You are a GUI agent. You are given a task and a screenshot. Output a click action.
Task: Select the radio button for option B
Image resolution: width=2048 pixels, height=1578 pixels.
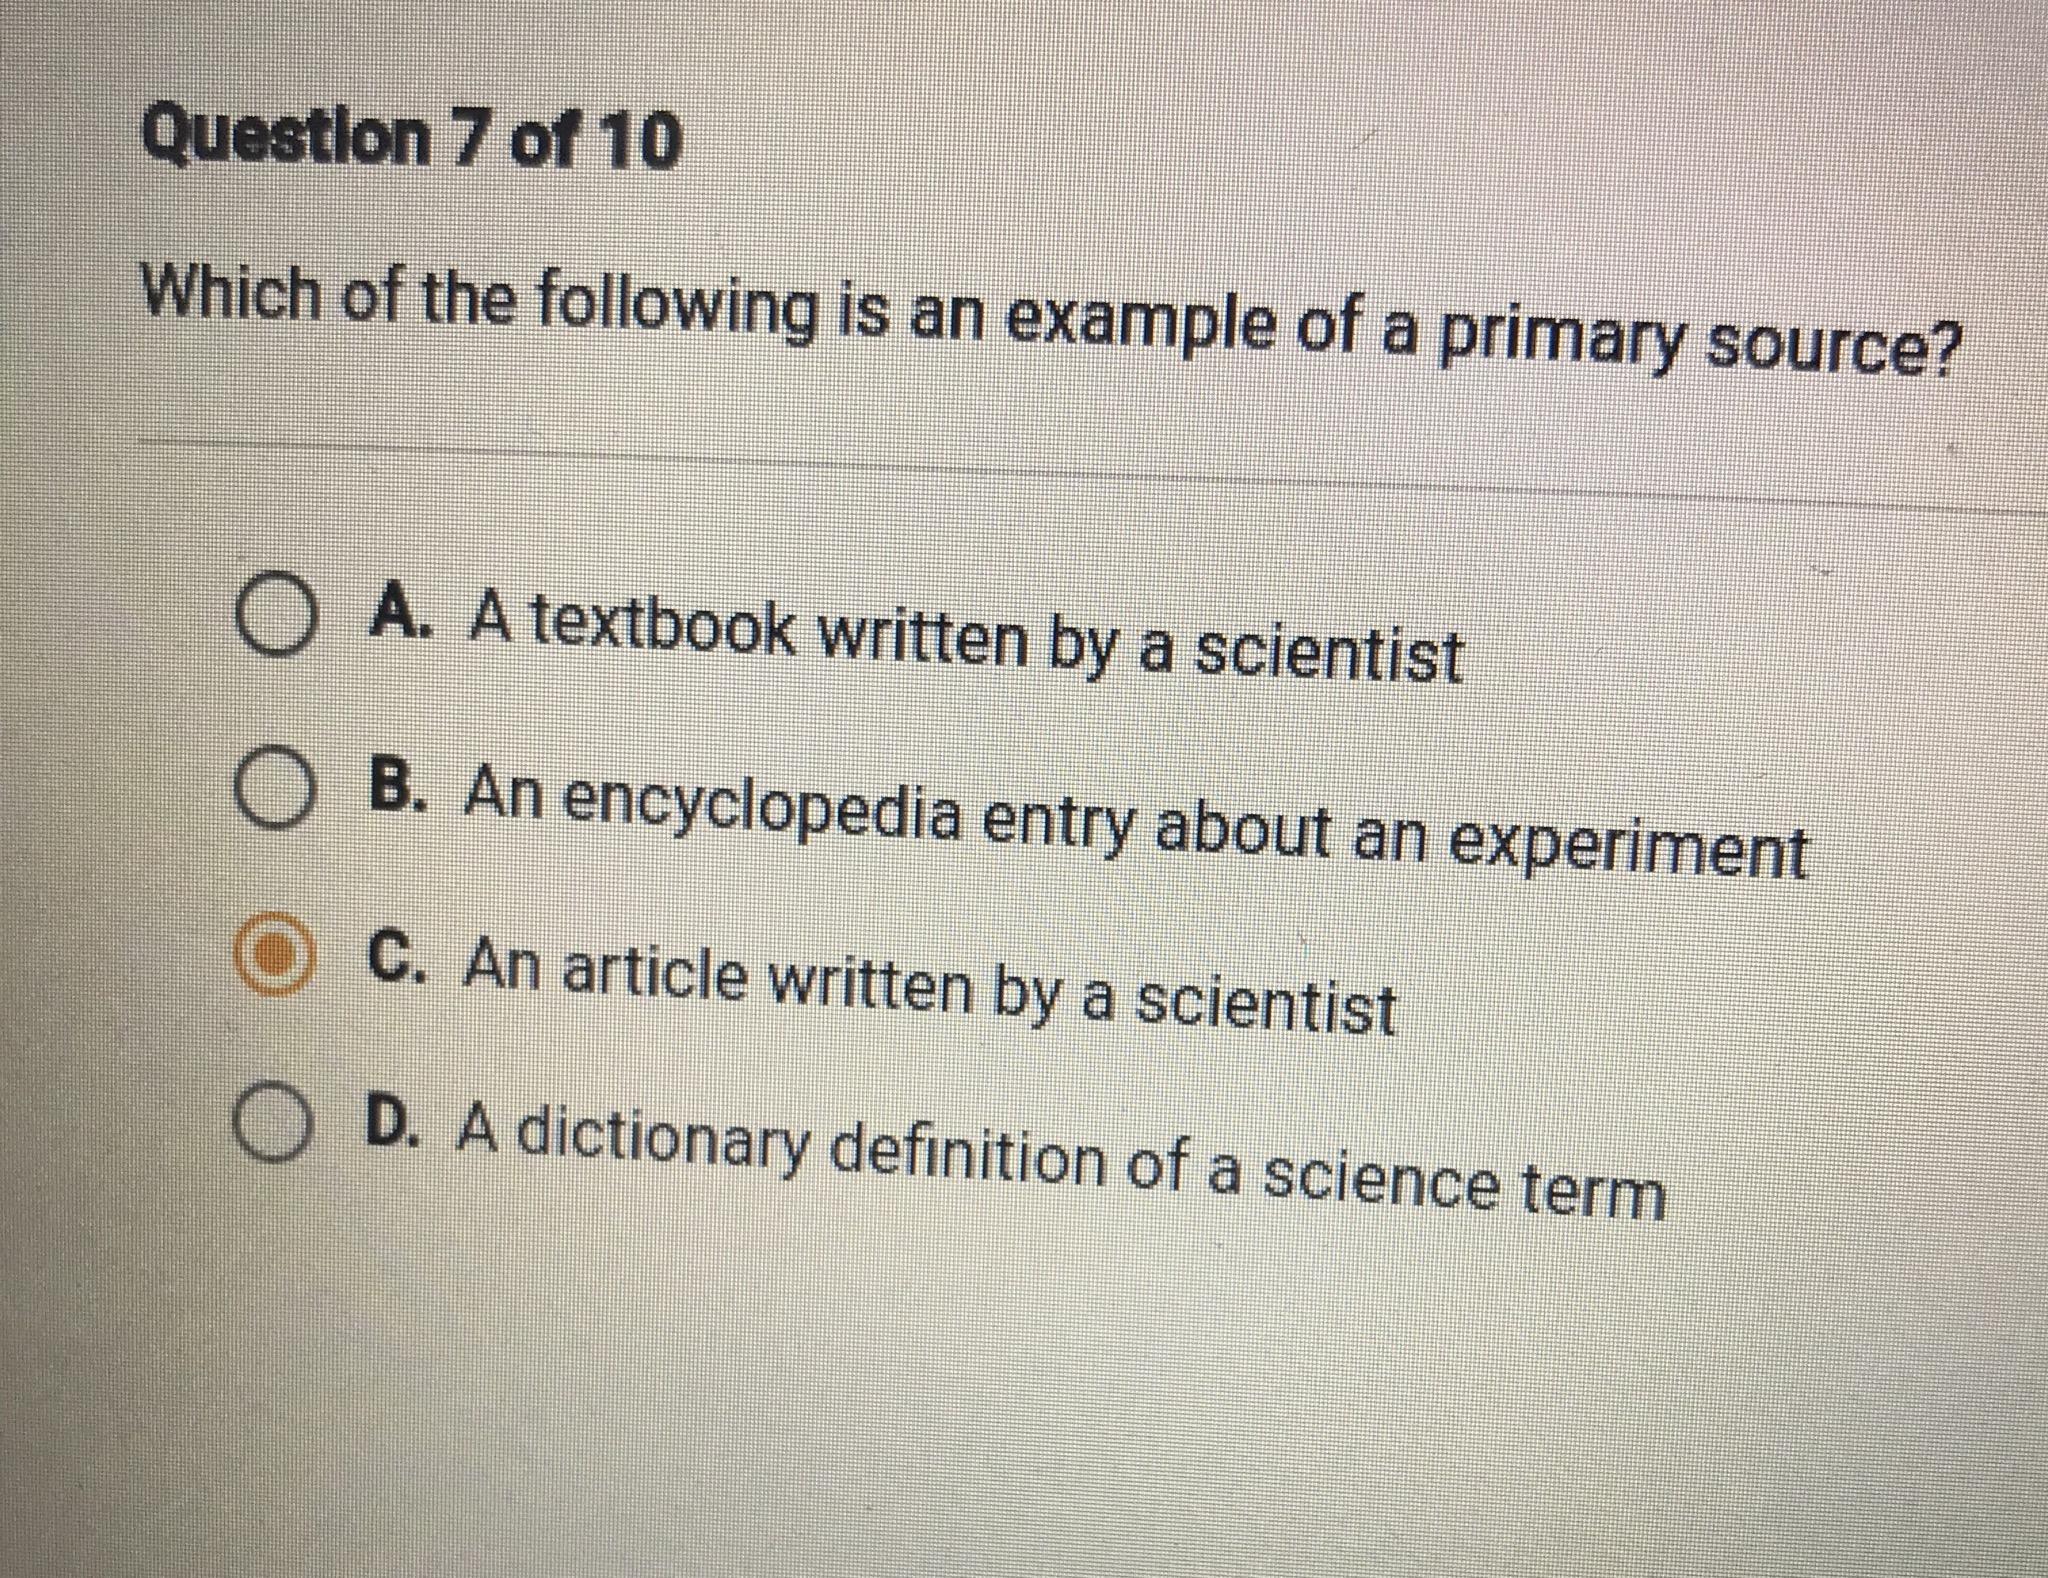(271, 795)
